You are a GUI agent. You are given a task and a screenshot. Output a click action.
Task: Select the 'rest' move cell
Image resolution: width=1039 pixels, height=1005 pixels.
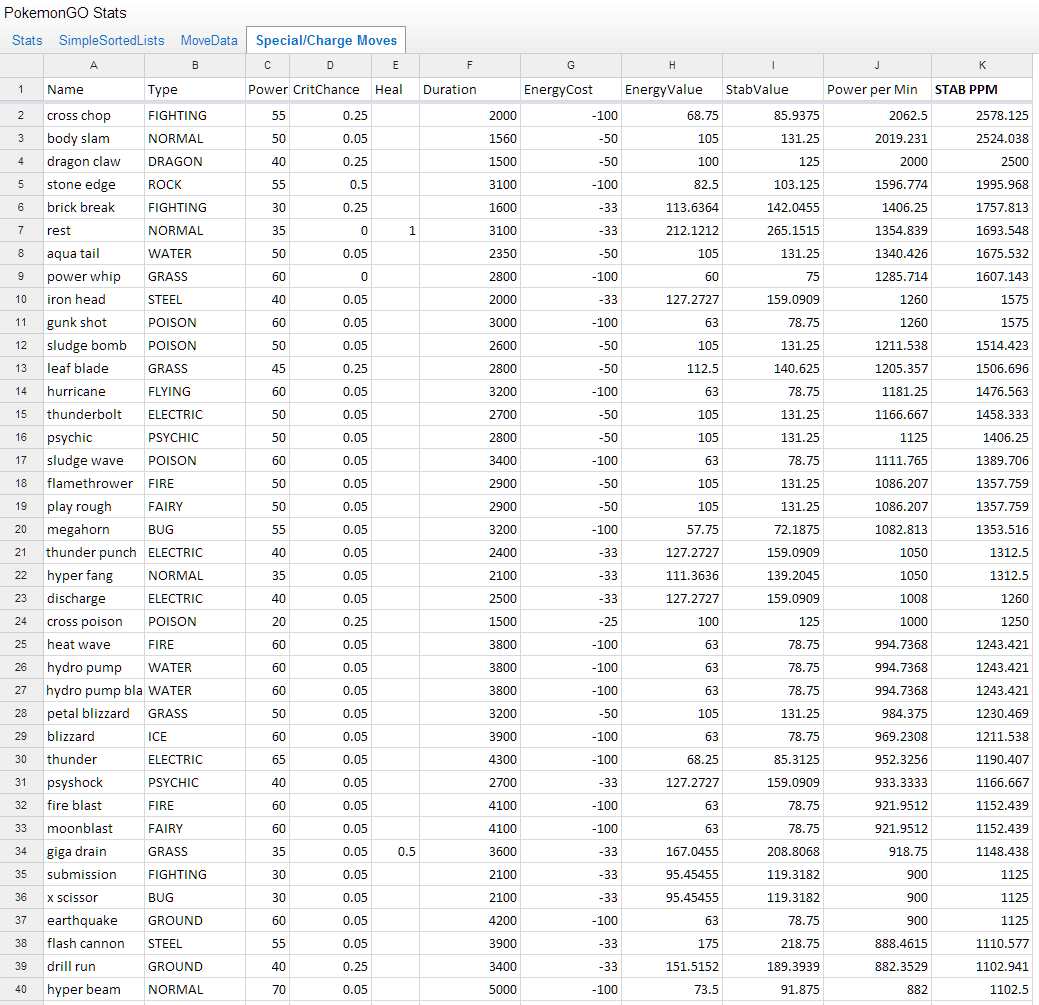click(93, 231)
